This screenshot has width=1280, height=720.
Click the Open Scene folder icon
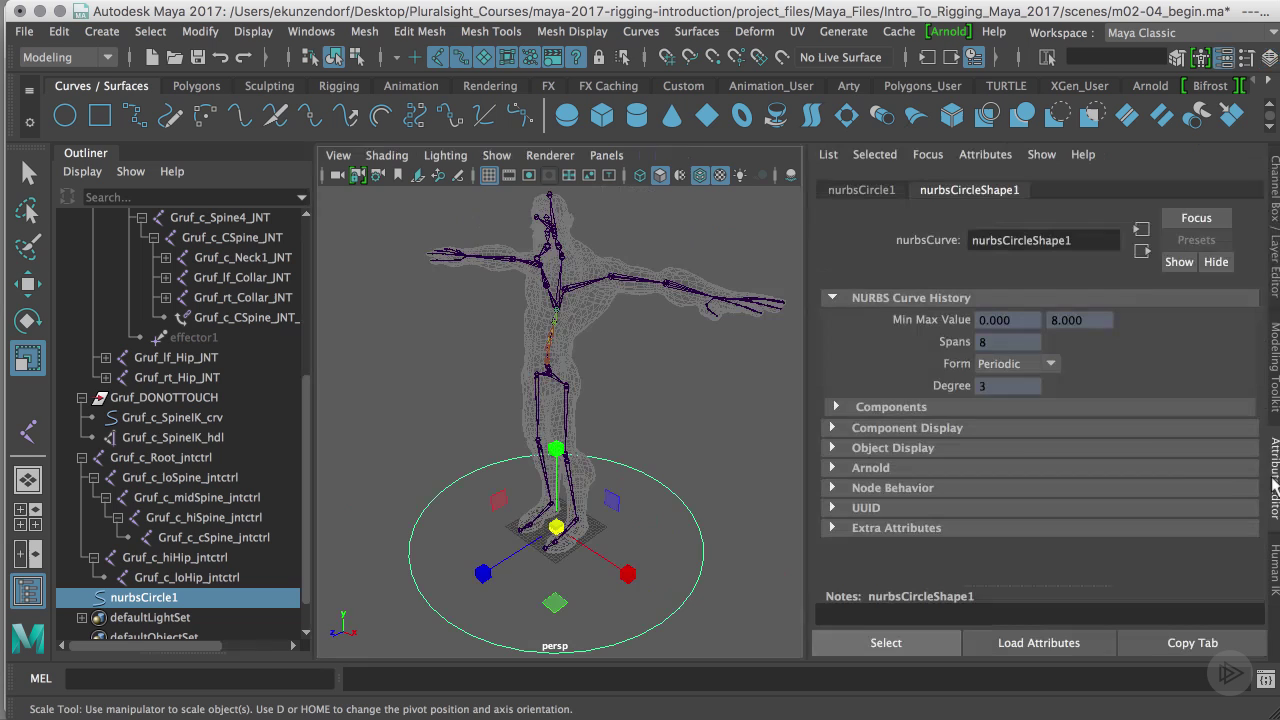(x=174, y=57)
